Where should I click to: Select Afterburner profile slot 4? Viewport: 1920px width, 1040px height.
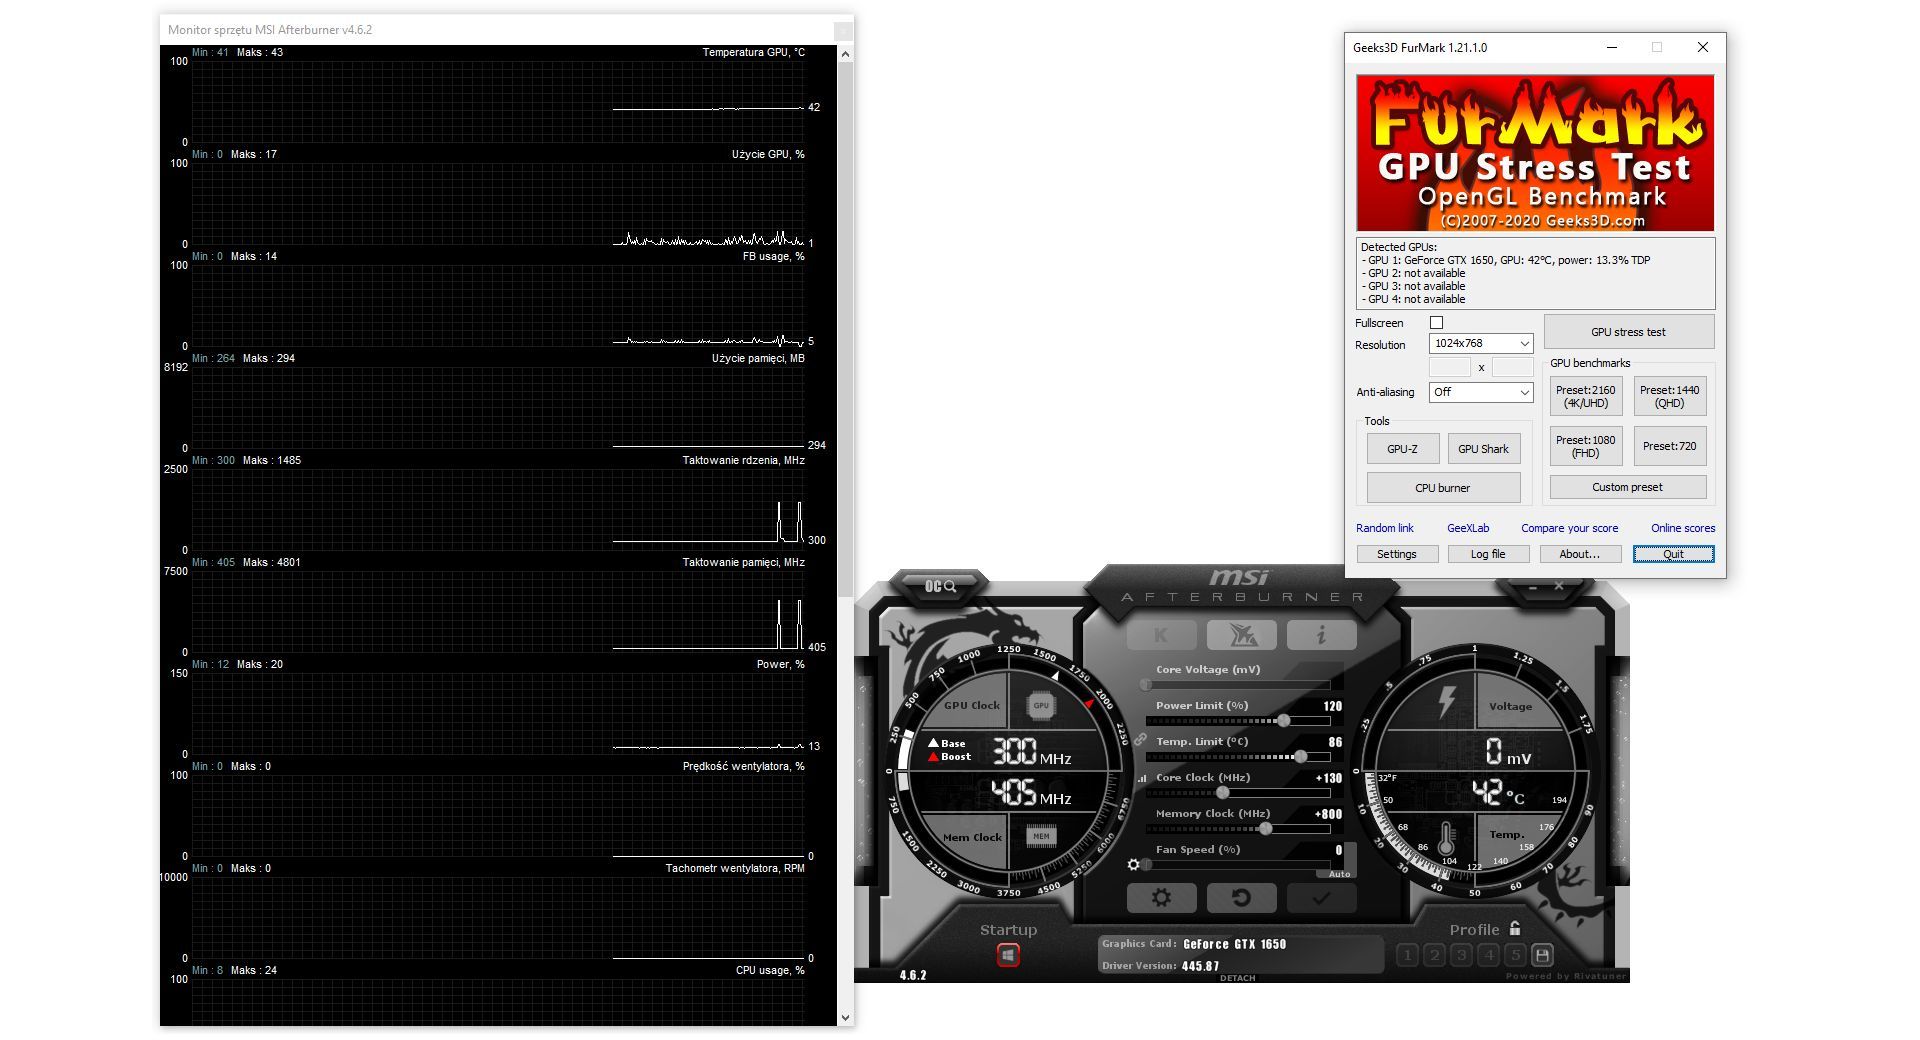(x=1489, y=955)
